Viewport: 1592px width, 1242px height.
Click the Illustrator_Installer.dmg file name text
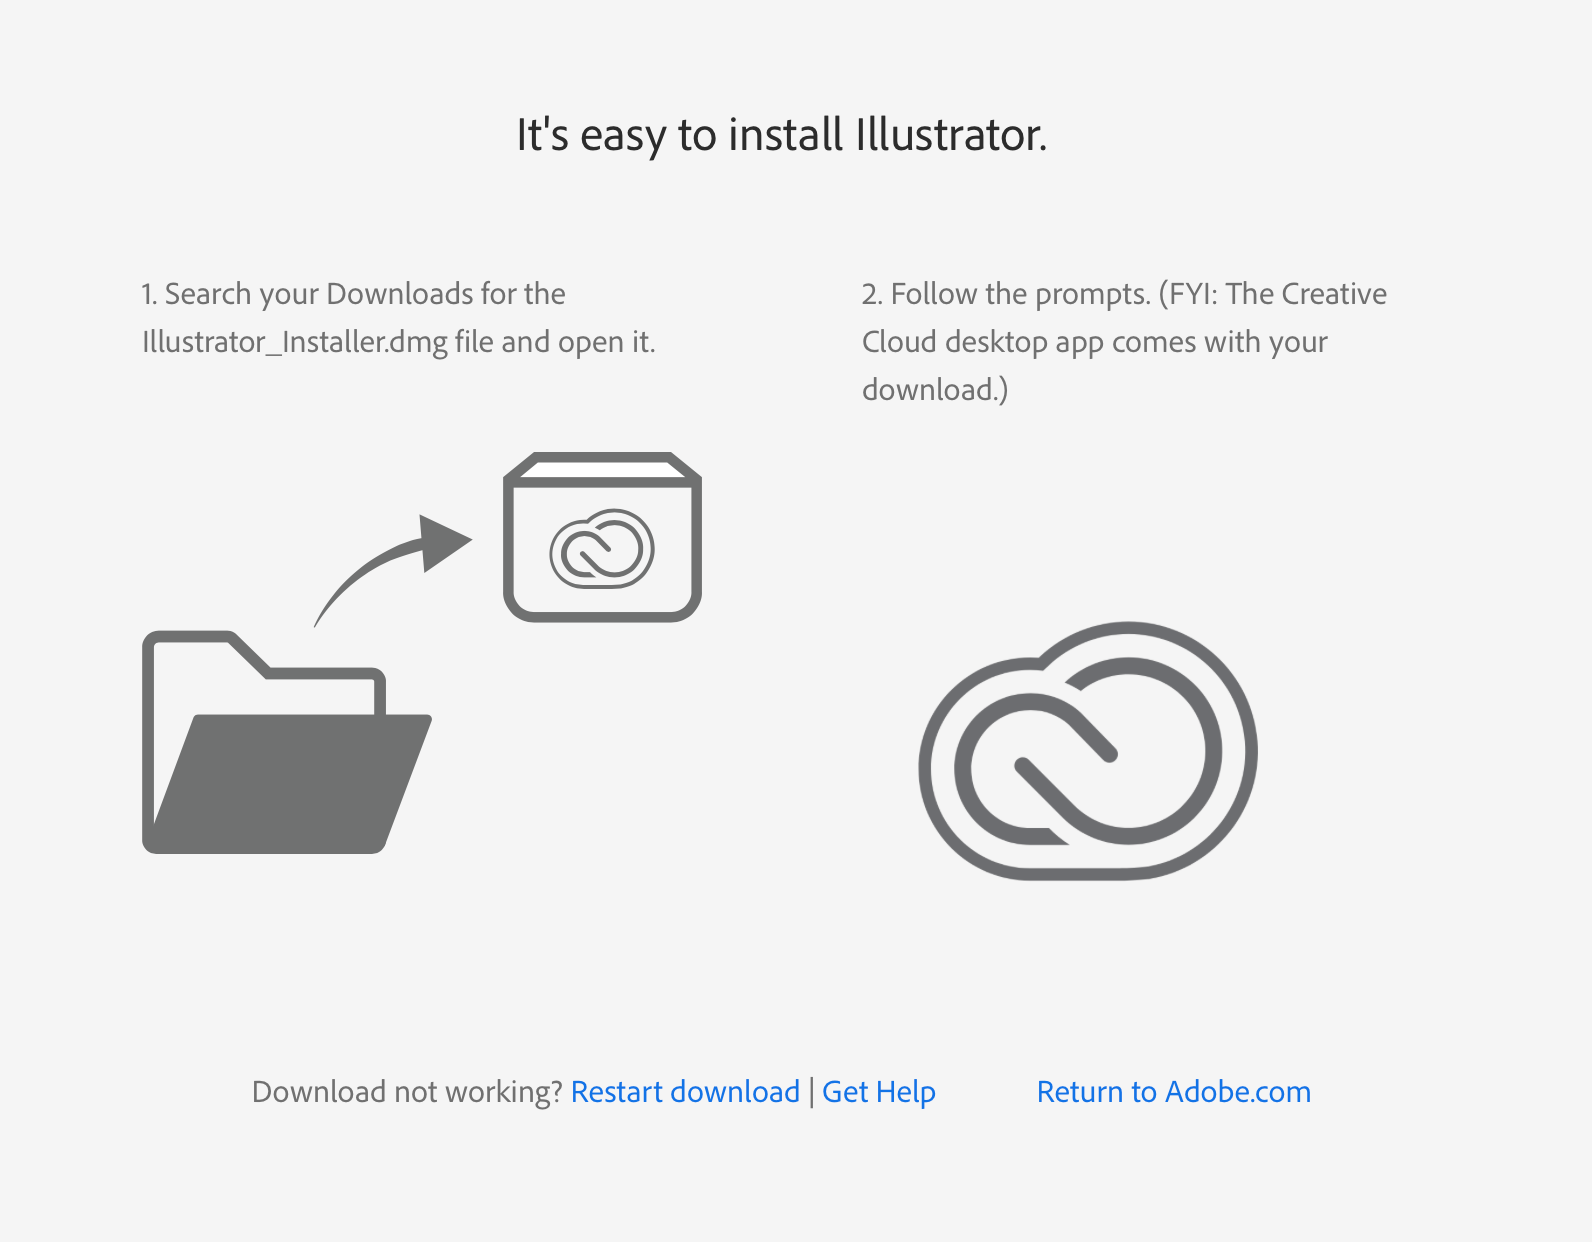(295, 342)
